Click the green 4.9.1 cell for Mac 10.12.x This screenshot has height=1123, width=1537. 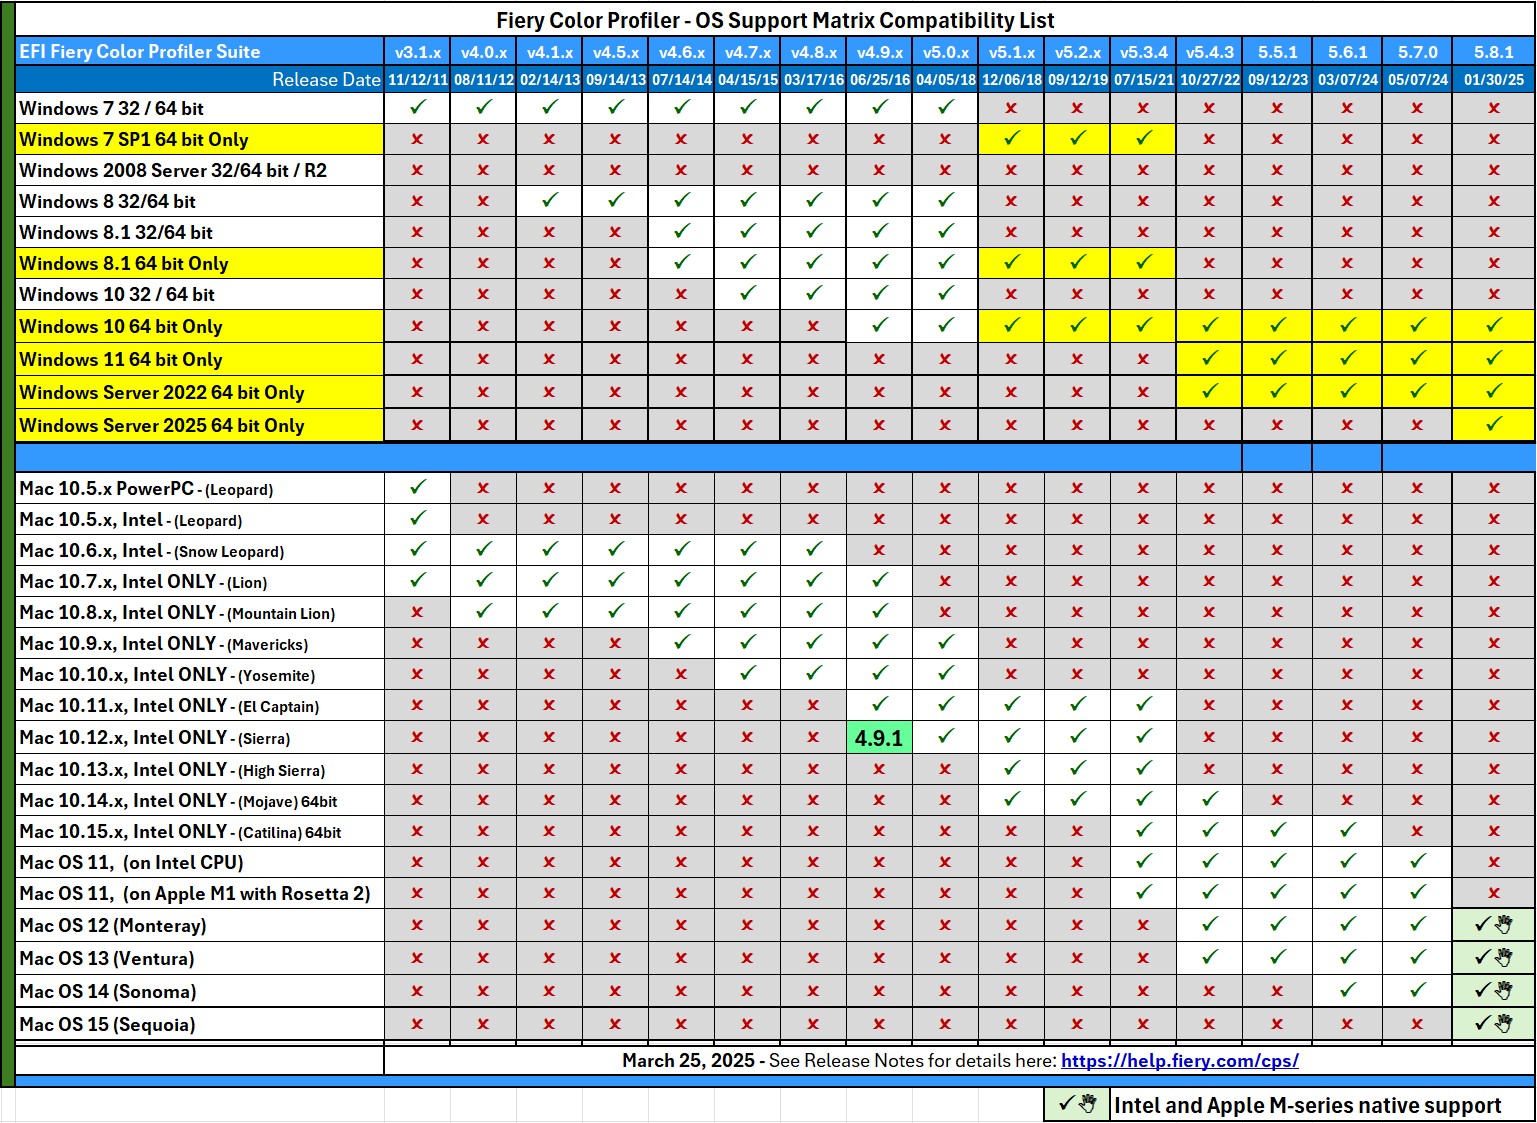pyautogui.click(x=879, y=738)
